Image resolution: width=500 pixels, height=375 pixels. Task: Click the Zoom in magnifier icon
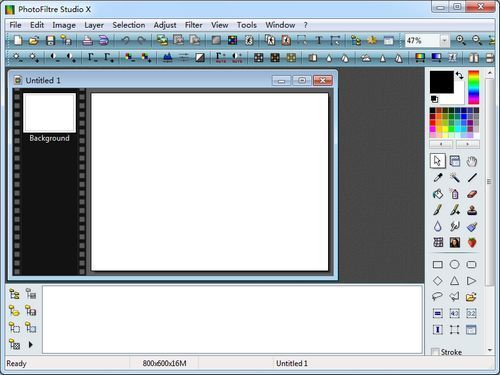(x=461, y=41)
